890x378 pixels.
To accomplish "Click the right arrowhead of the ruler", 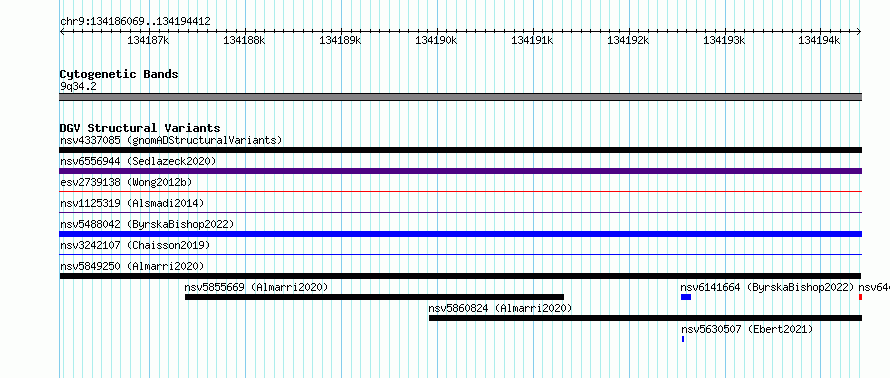I will (x=859, y=31).
